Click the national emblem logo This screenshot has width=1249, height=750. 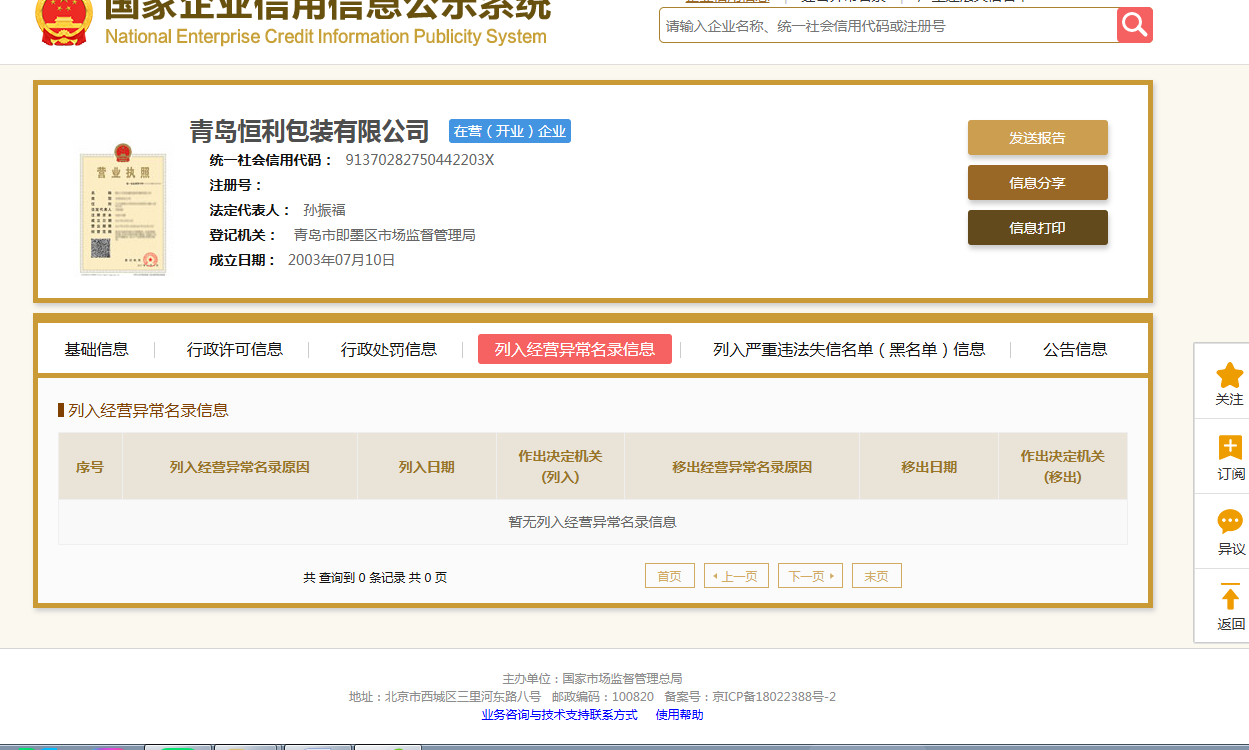(62, 22)
